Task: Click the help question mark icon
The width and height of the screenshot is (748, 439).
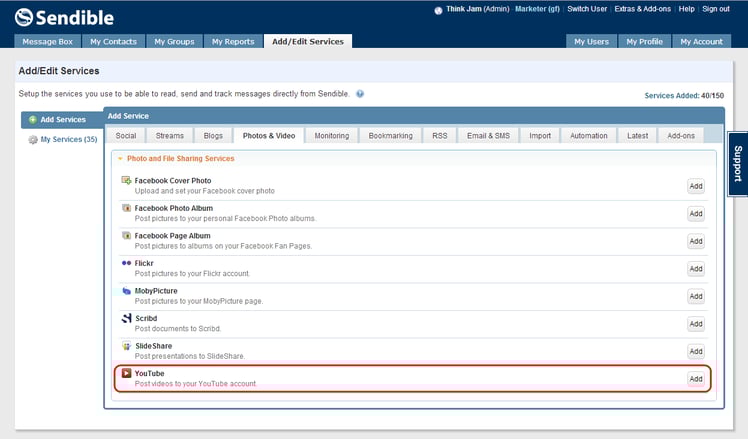Action: 360,94
